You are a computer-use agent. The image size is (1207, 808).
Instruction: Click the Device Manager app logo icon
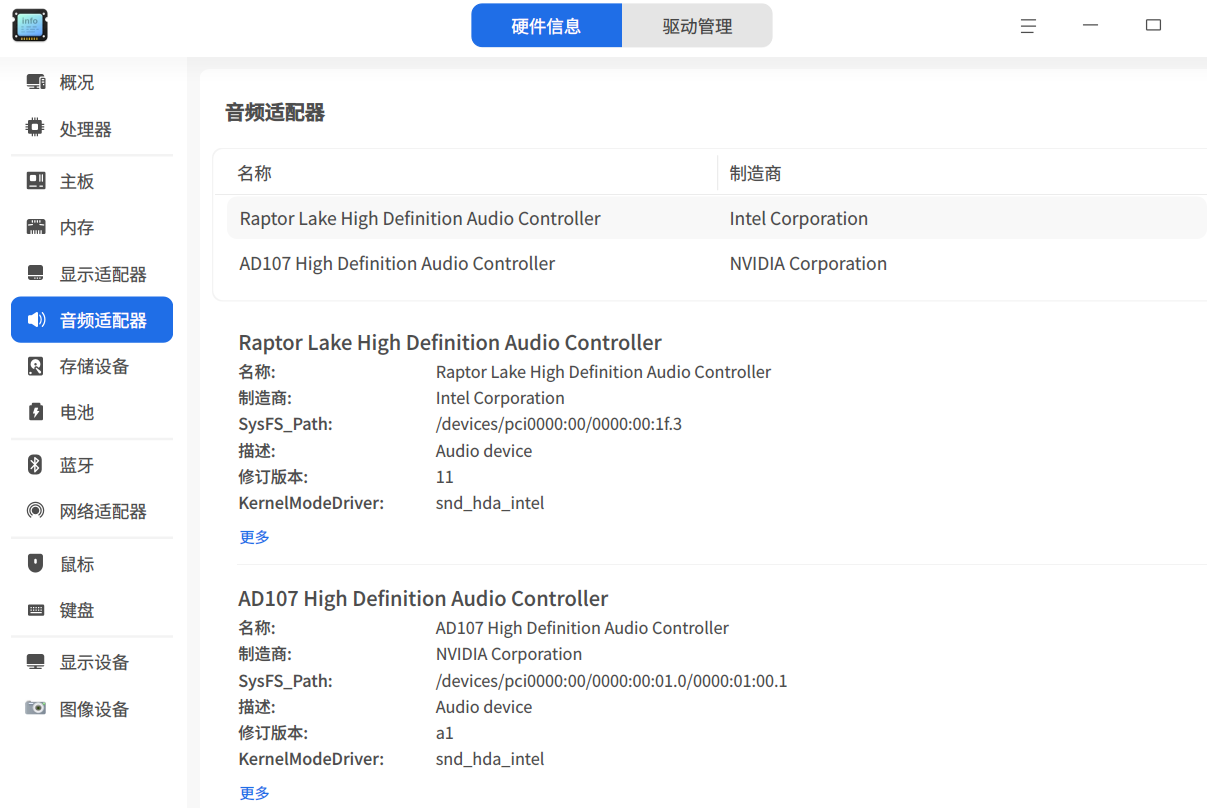tap(30, 26)
